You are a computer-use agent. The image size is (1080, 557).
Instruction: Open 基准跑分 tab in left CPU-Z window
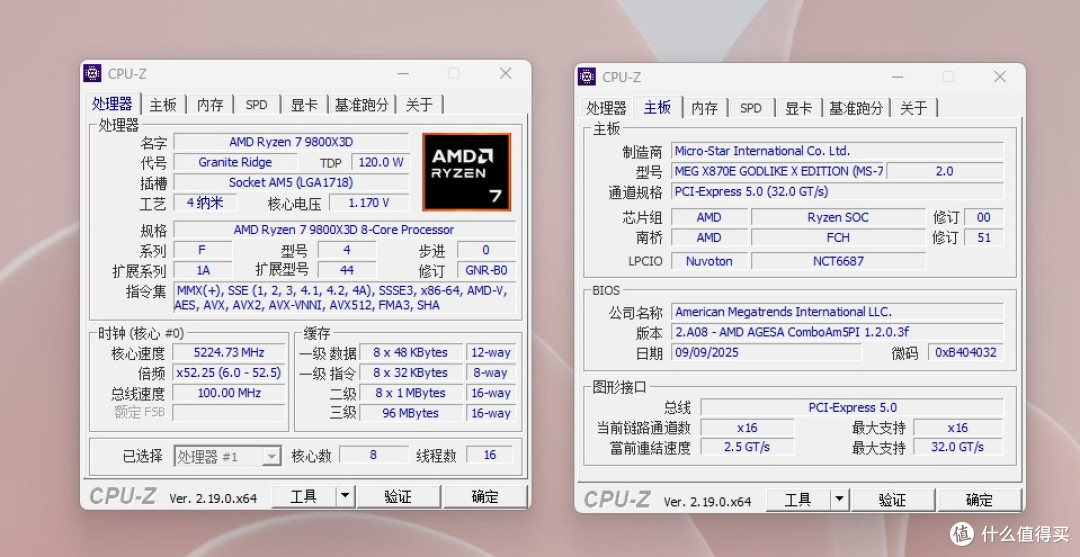(x=362, y=105)
